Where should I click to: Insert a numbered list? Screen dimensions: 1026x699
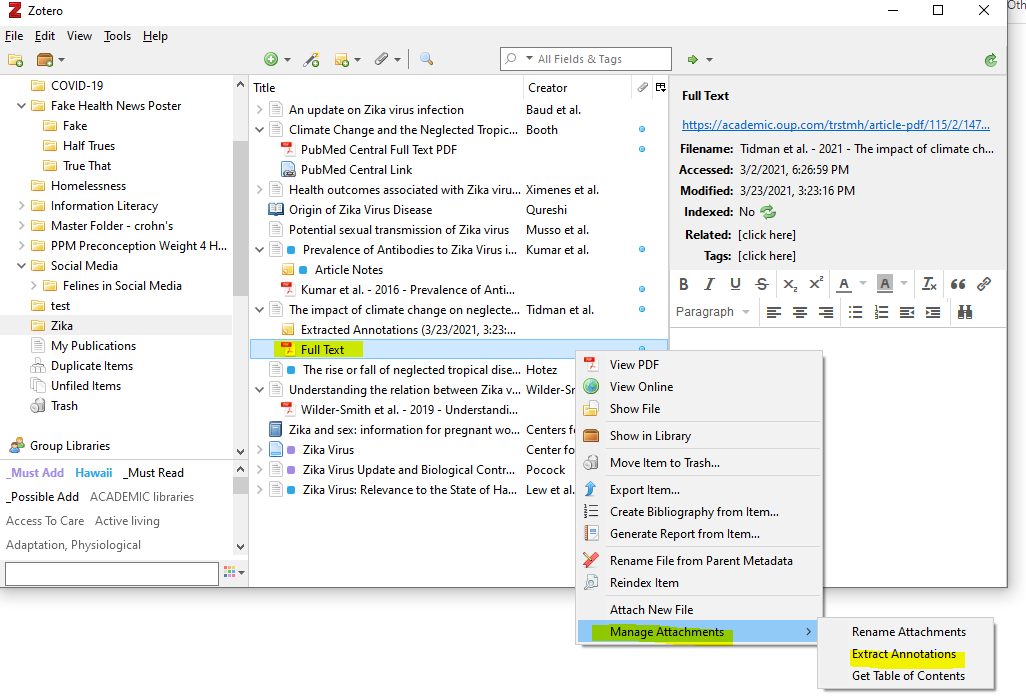[x=881, y=312]
